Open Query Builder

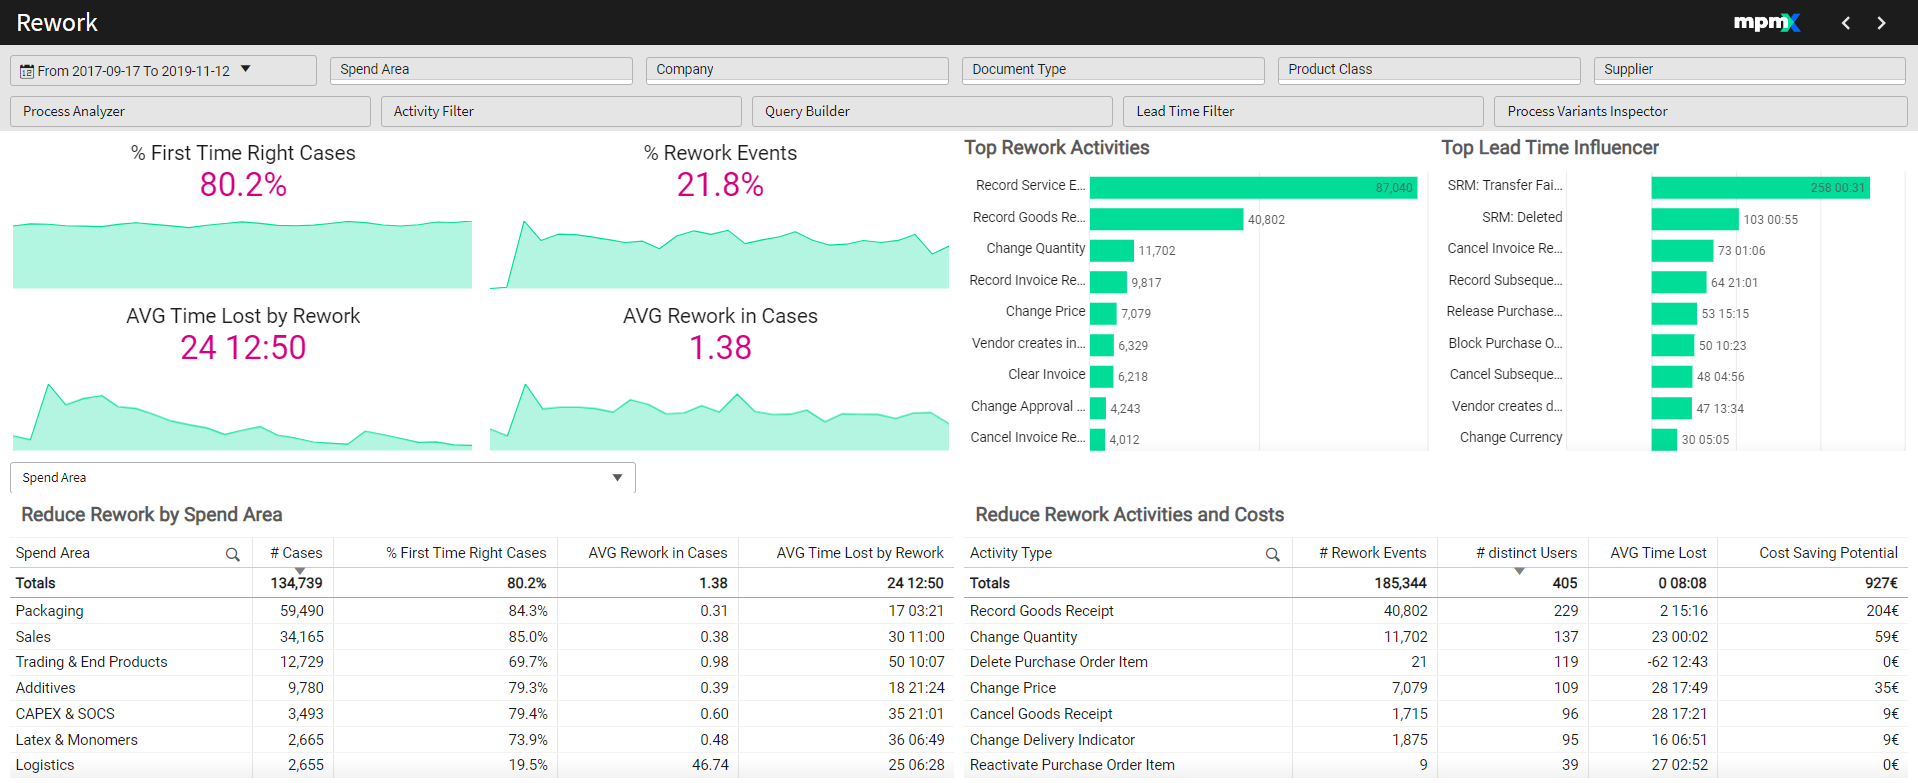point(932,112)
